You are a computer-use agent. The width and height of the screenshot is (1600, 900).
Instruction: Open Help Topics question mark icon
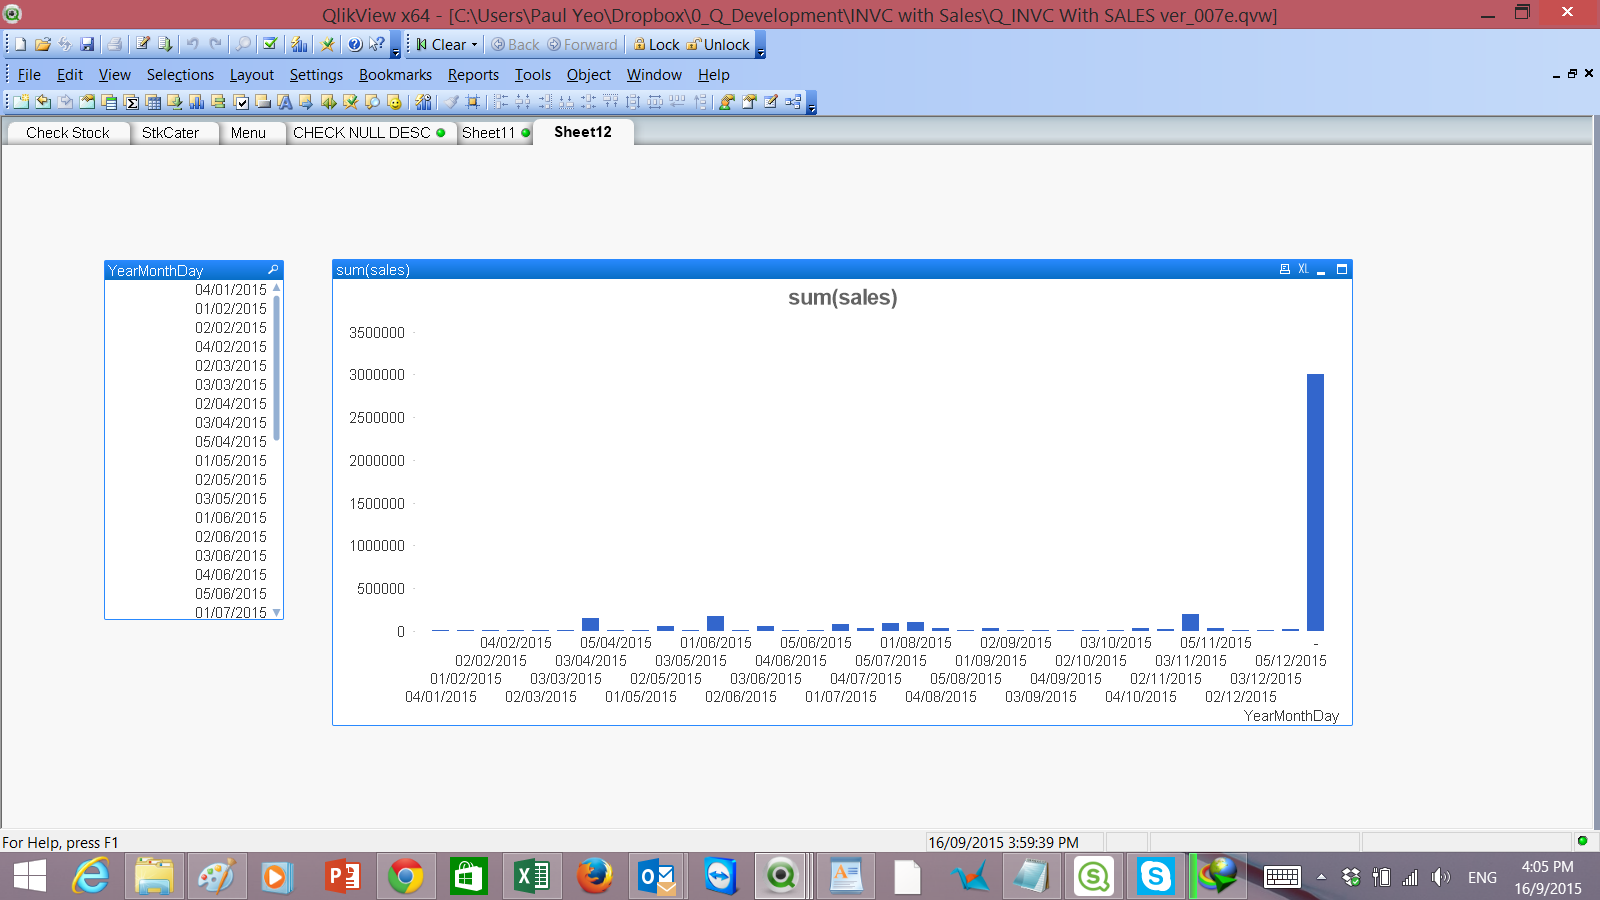355,44
